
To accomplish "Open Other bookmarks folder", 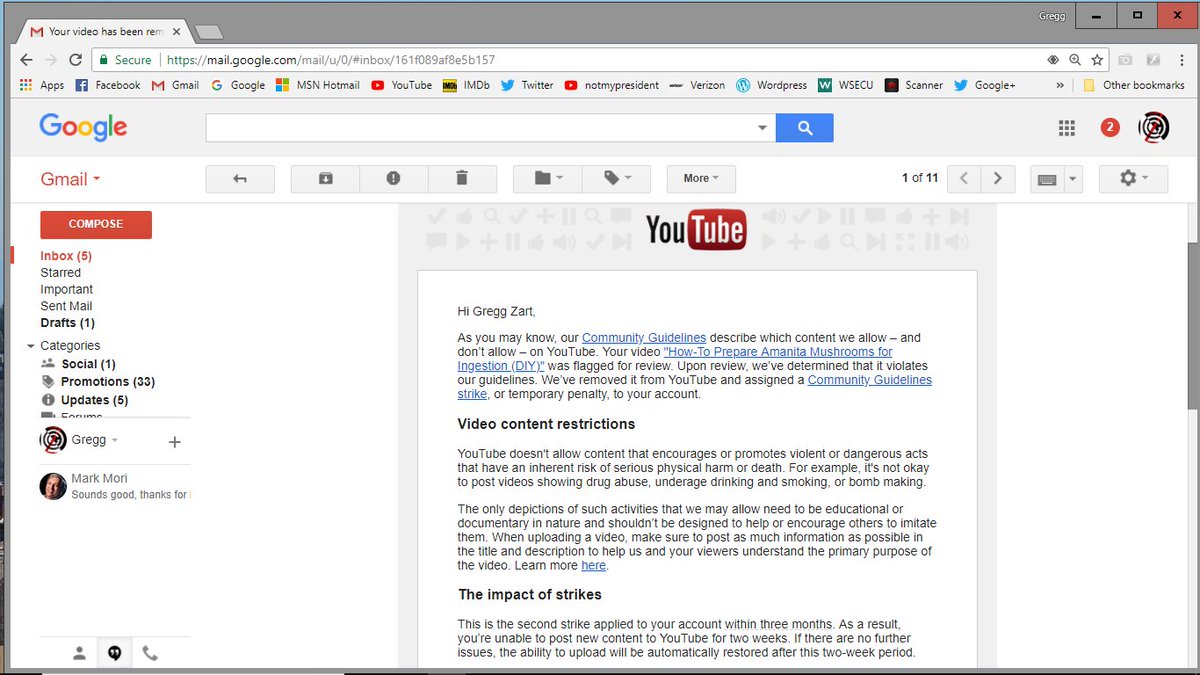I will tap(1133, 85).
